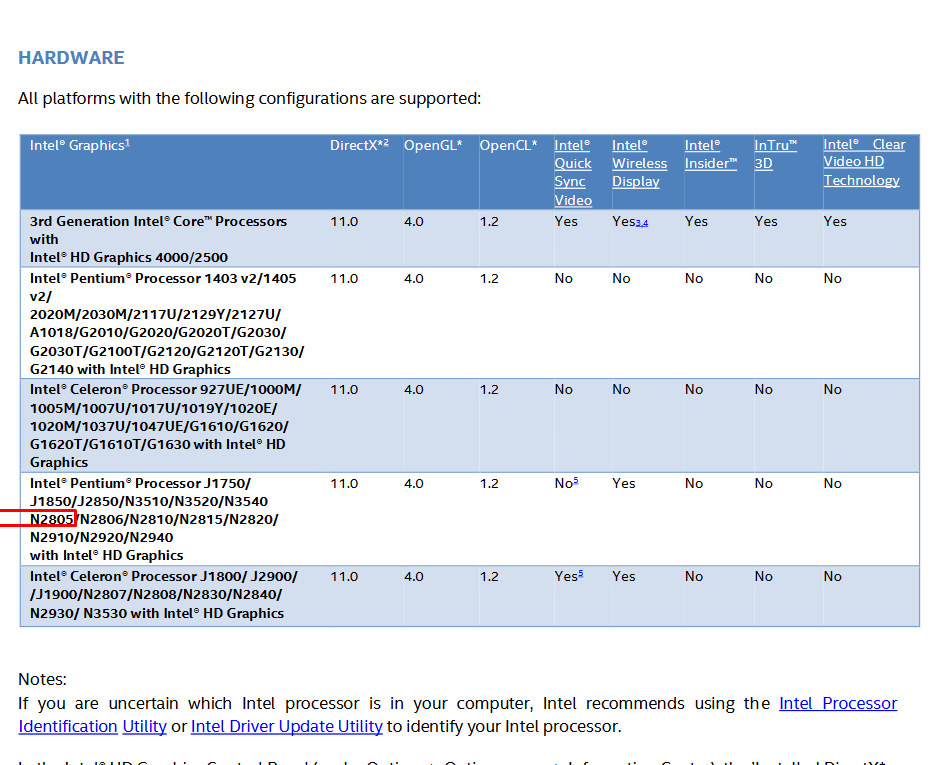
Task: Open the Intel Wireless Display header link
Action: click(x=639, y=163)
